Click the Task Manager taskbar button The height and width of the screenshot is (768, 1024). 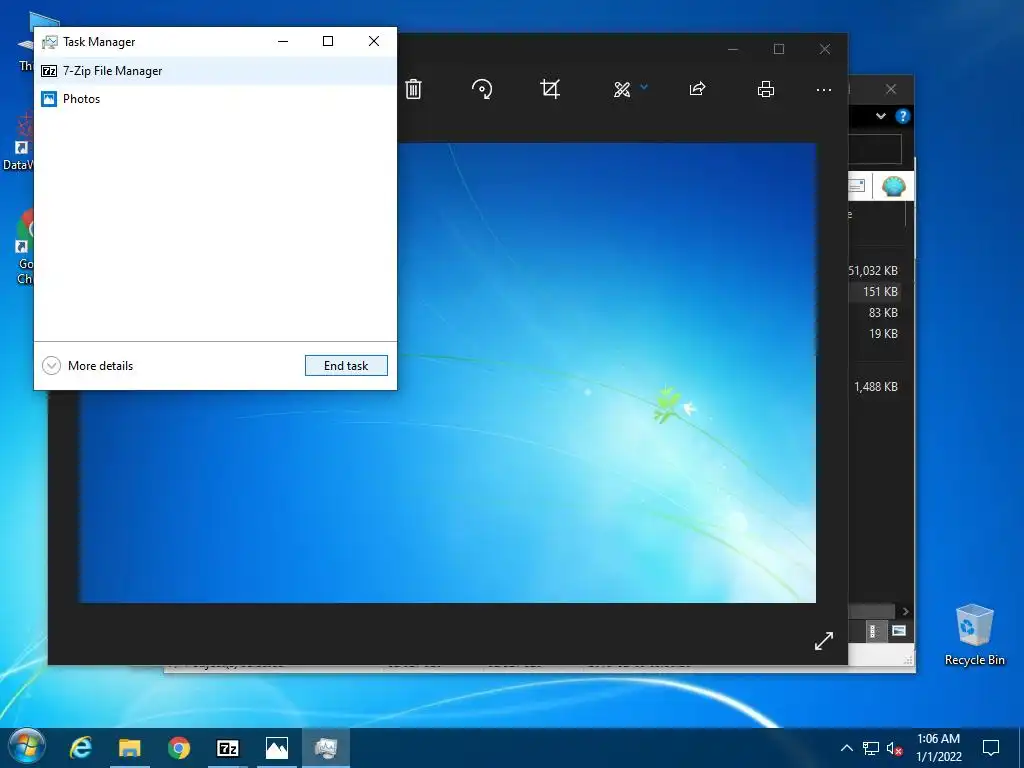[325, 748]
